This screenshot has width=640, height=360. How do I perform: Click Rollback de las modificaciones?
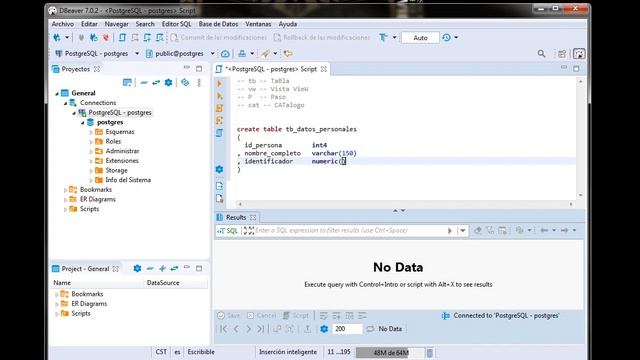322,38
